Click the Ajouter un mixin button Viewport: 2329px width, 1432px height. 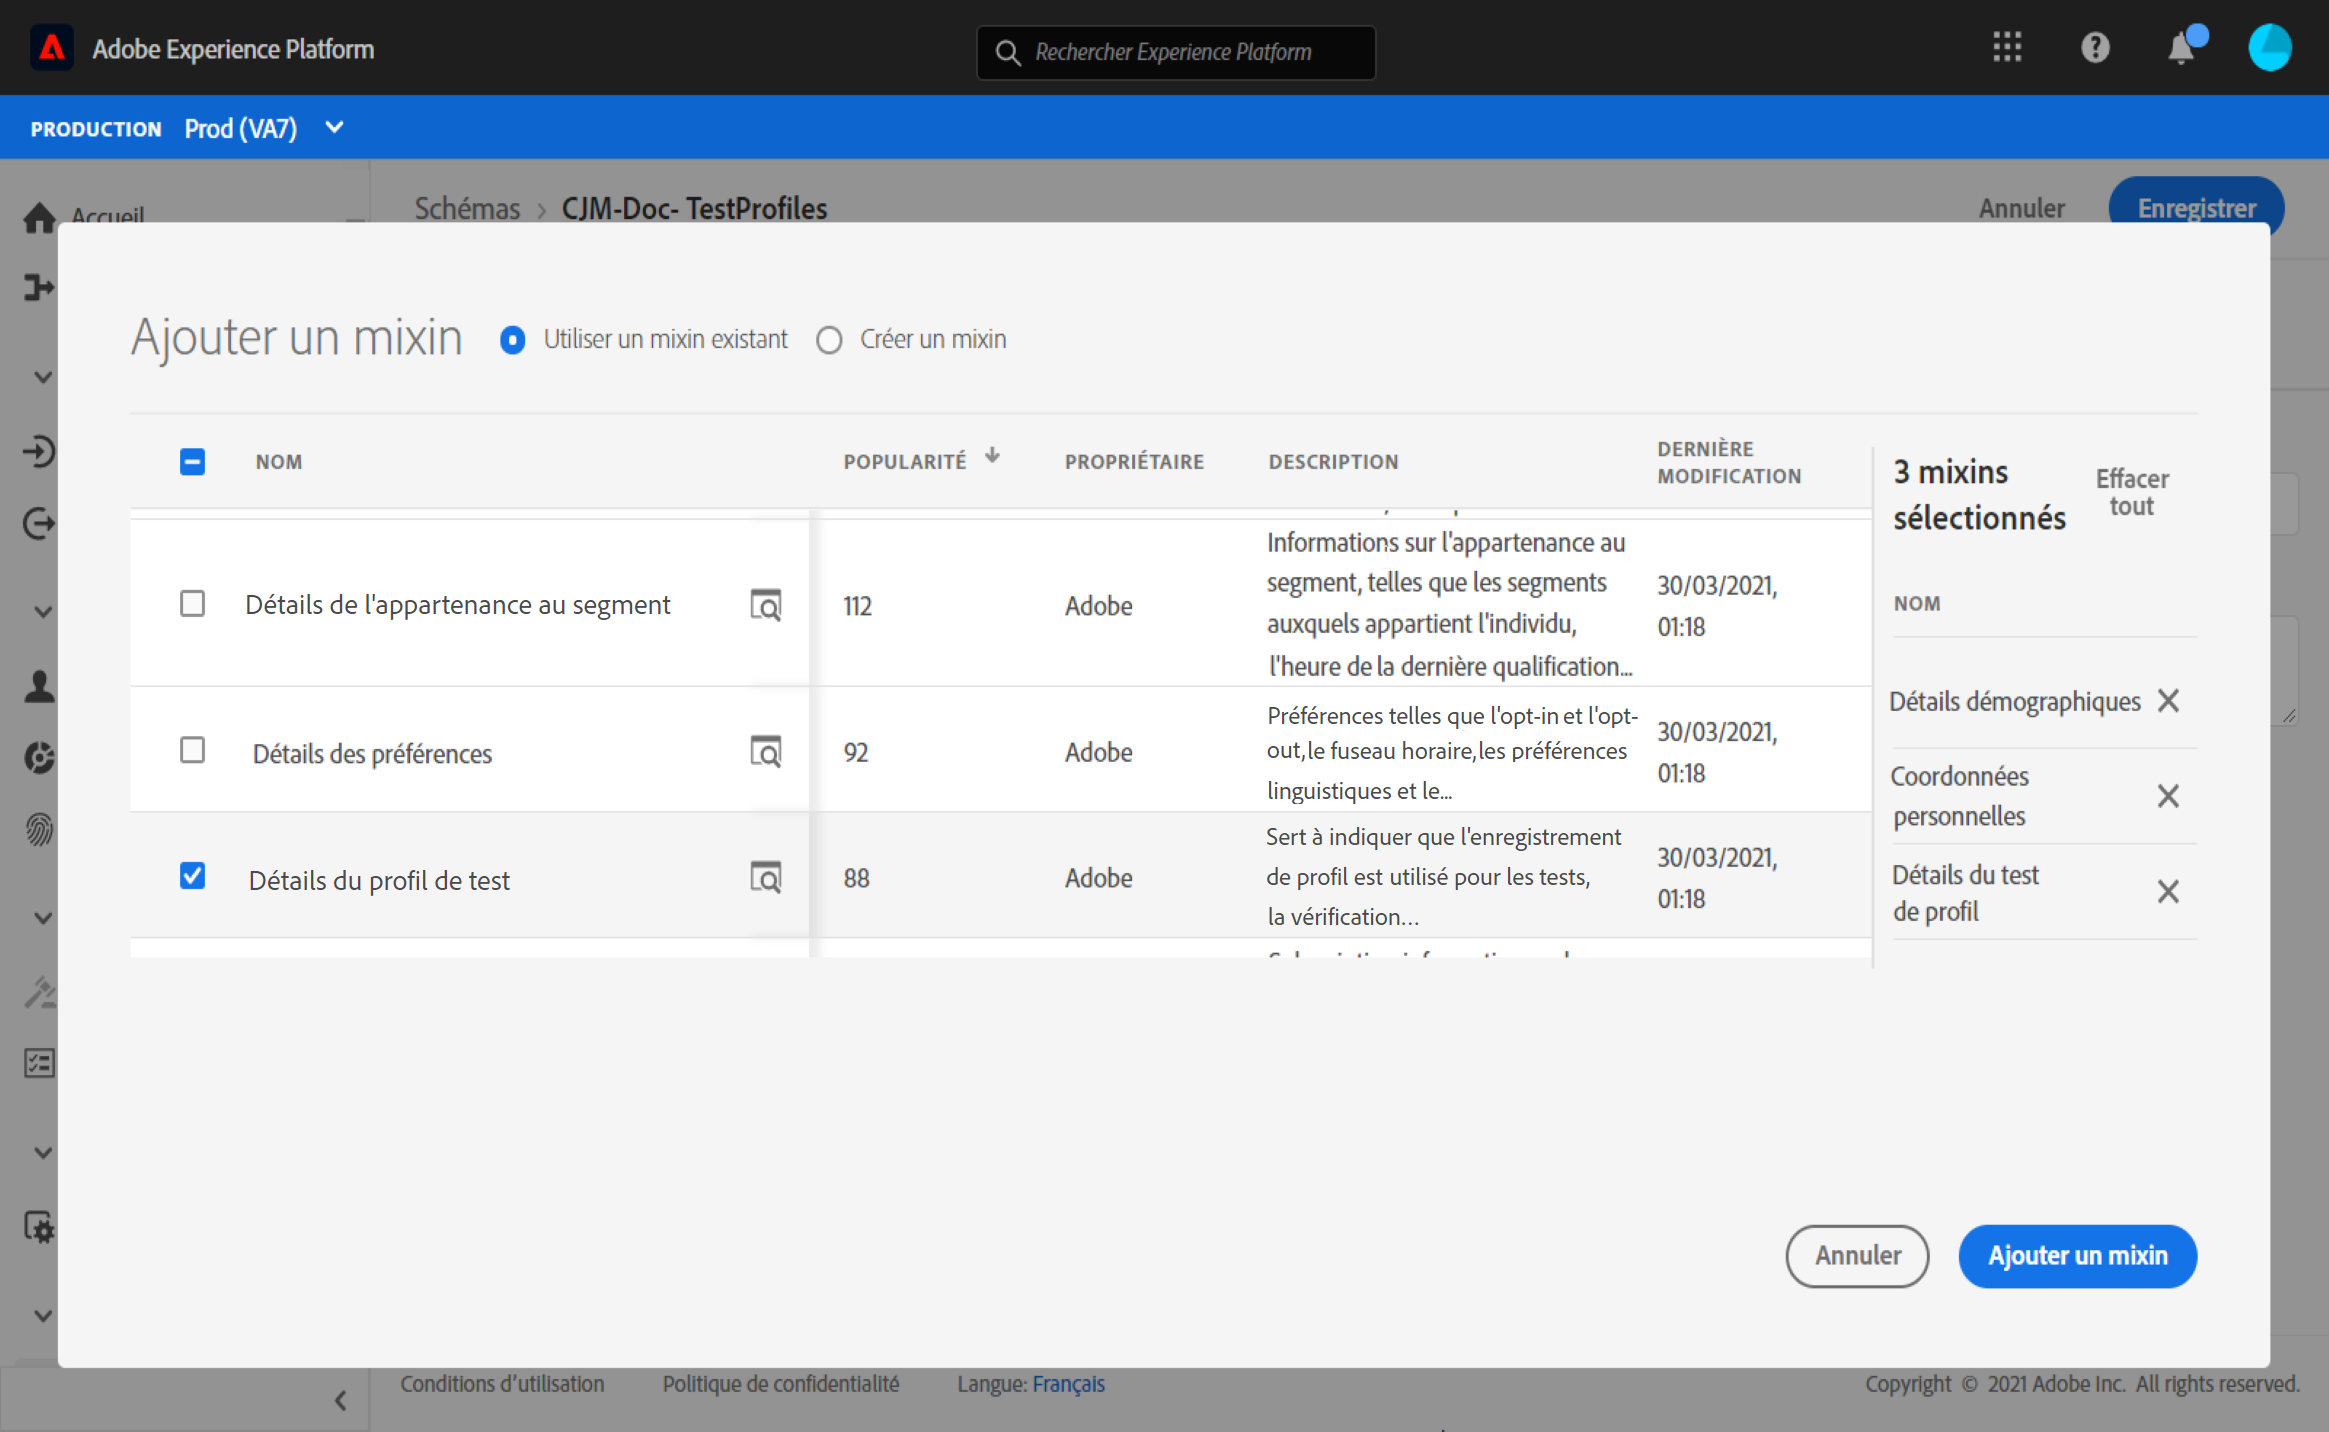2077,1256
